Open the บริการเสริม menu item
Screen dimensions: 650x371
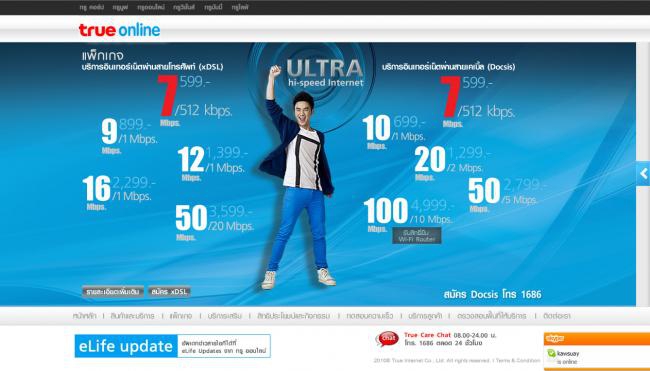[225, 316]
